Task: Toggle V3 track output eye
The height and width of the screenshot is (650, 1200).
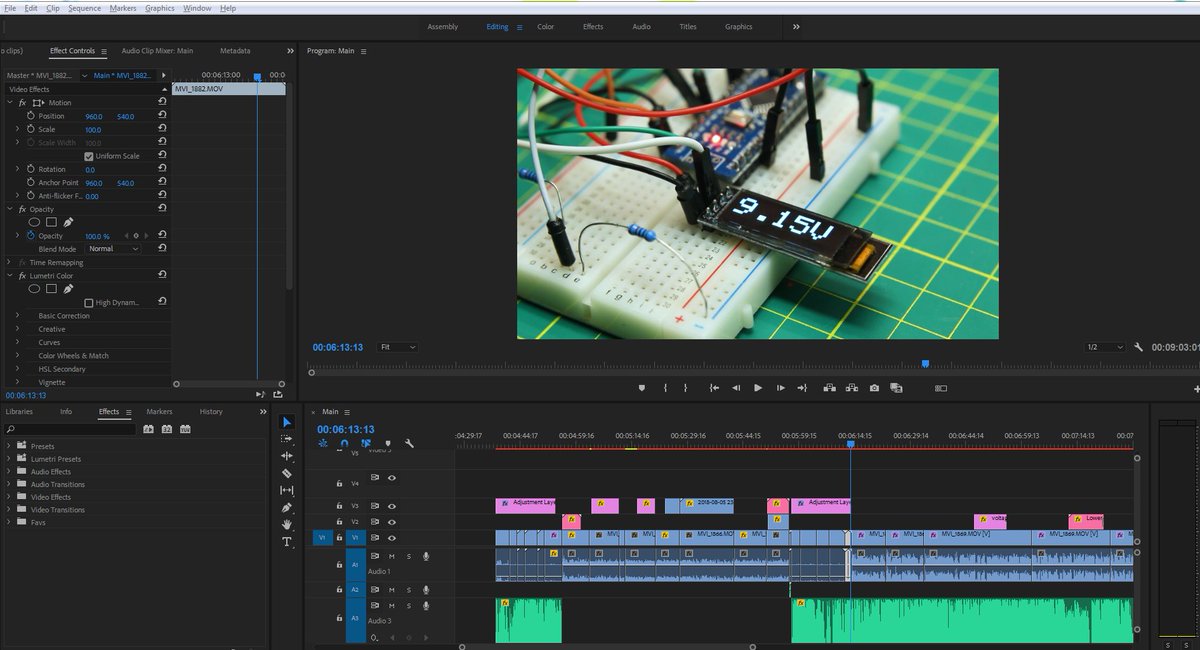Action: (x=392, y=506)
